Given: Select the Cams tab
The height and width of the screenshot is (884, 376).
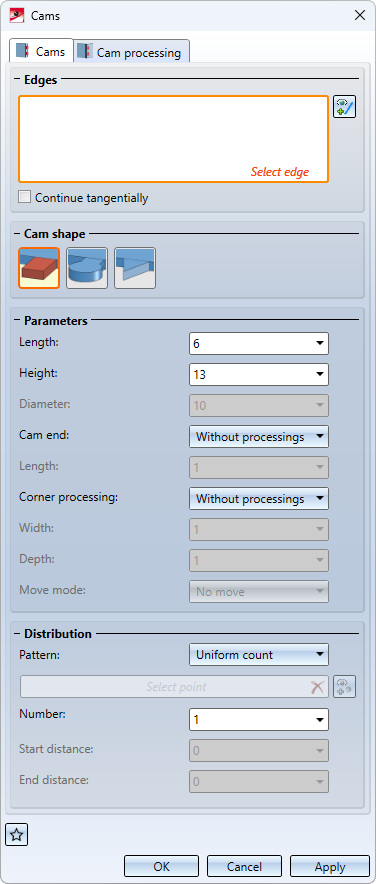Looking at the screenshot, I should coord(42,51).
